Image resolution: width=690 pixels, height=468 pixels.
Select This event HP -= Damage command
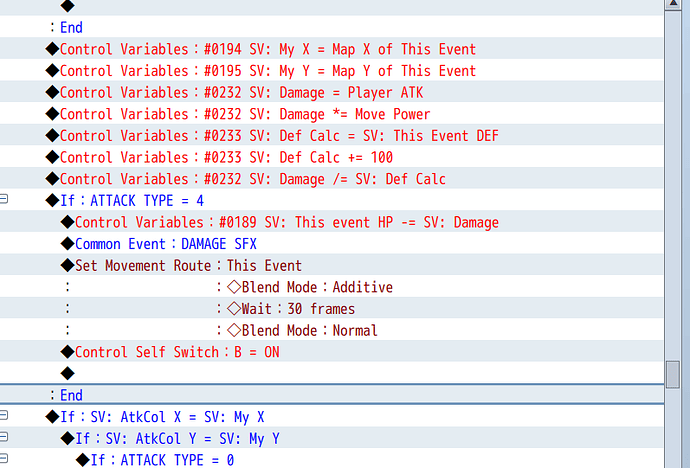(x=331, y=222)
